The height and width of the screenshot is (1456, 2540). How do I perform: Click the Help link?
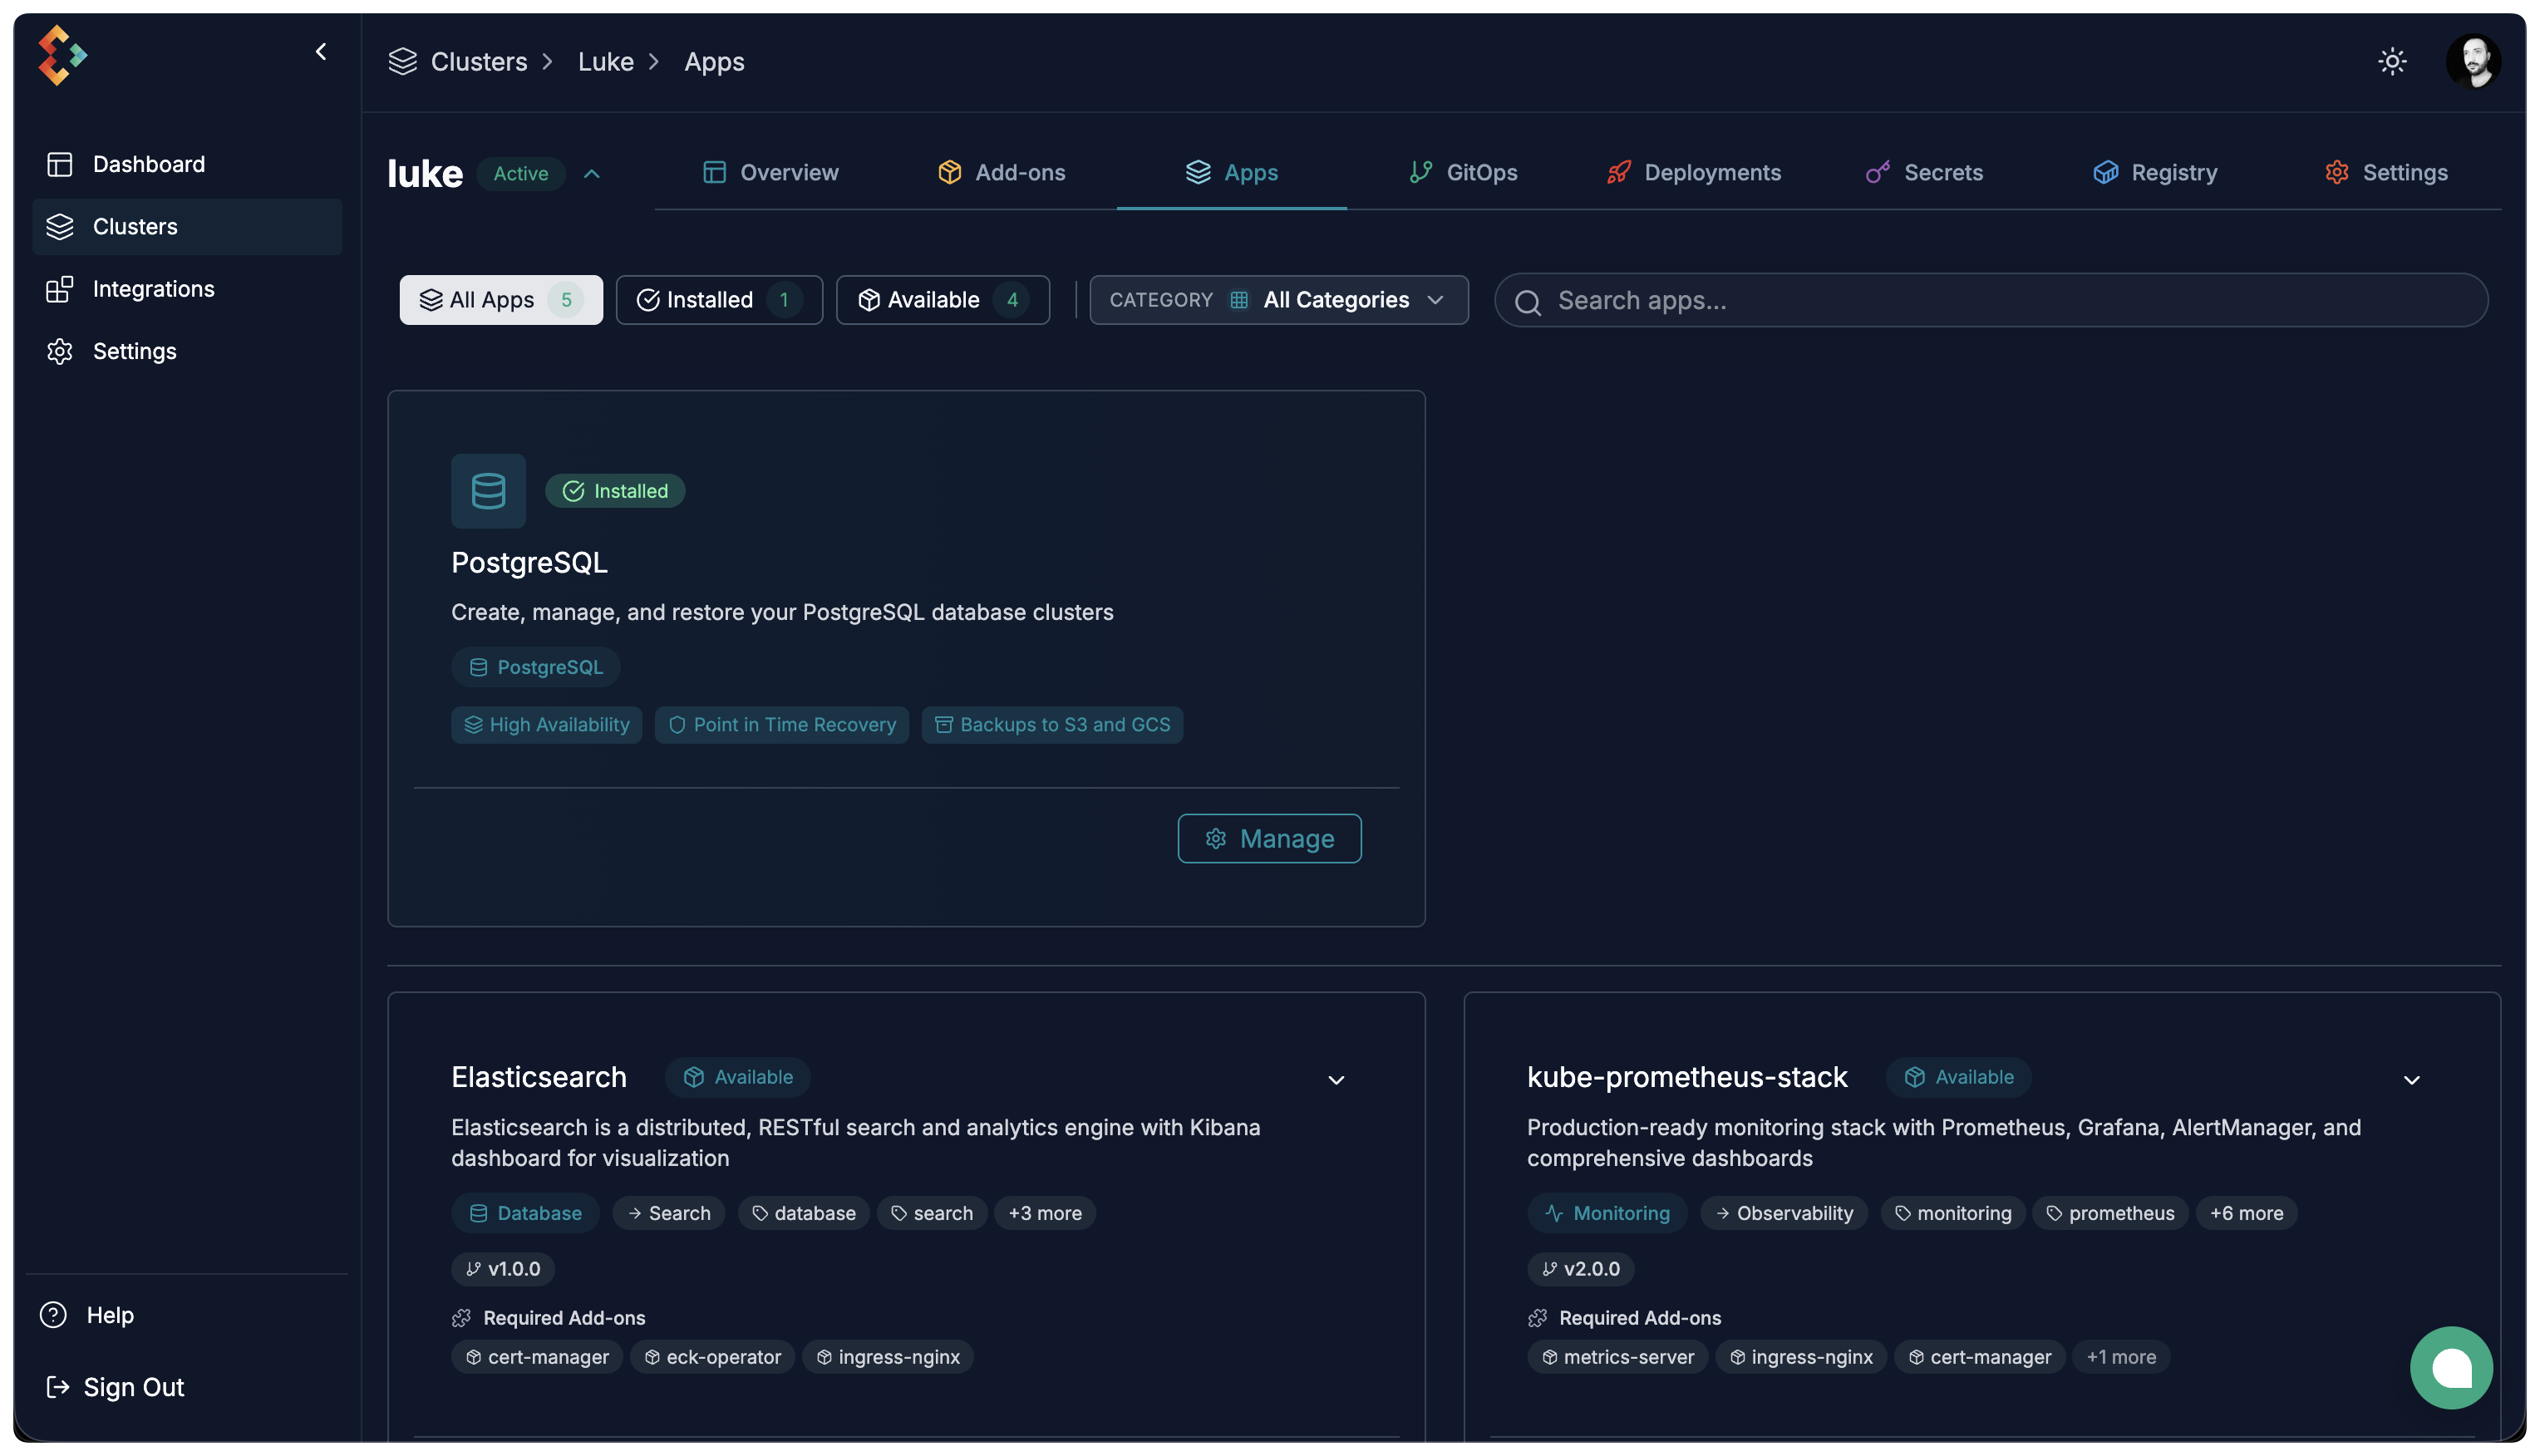pos(87,1314)
